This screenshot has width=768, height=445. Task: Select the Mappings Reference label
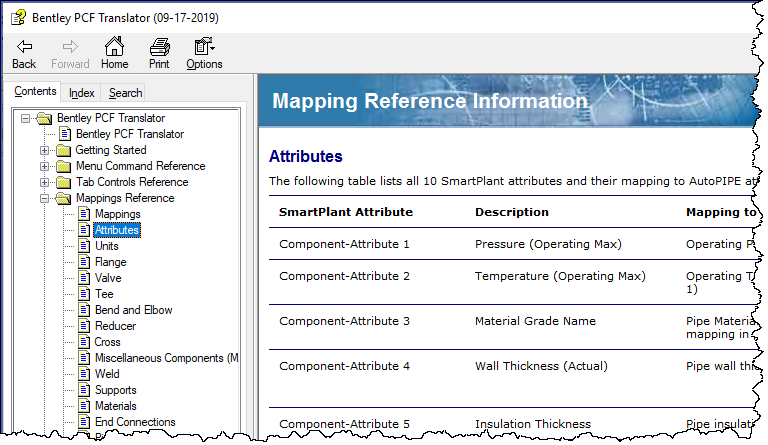click(125, 198)
